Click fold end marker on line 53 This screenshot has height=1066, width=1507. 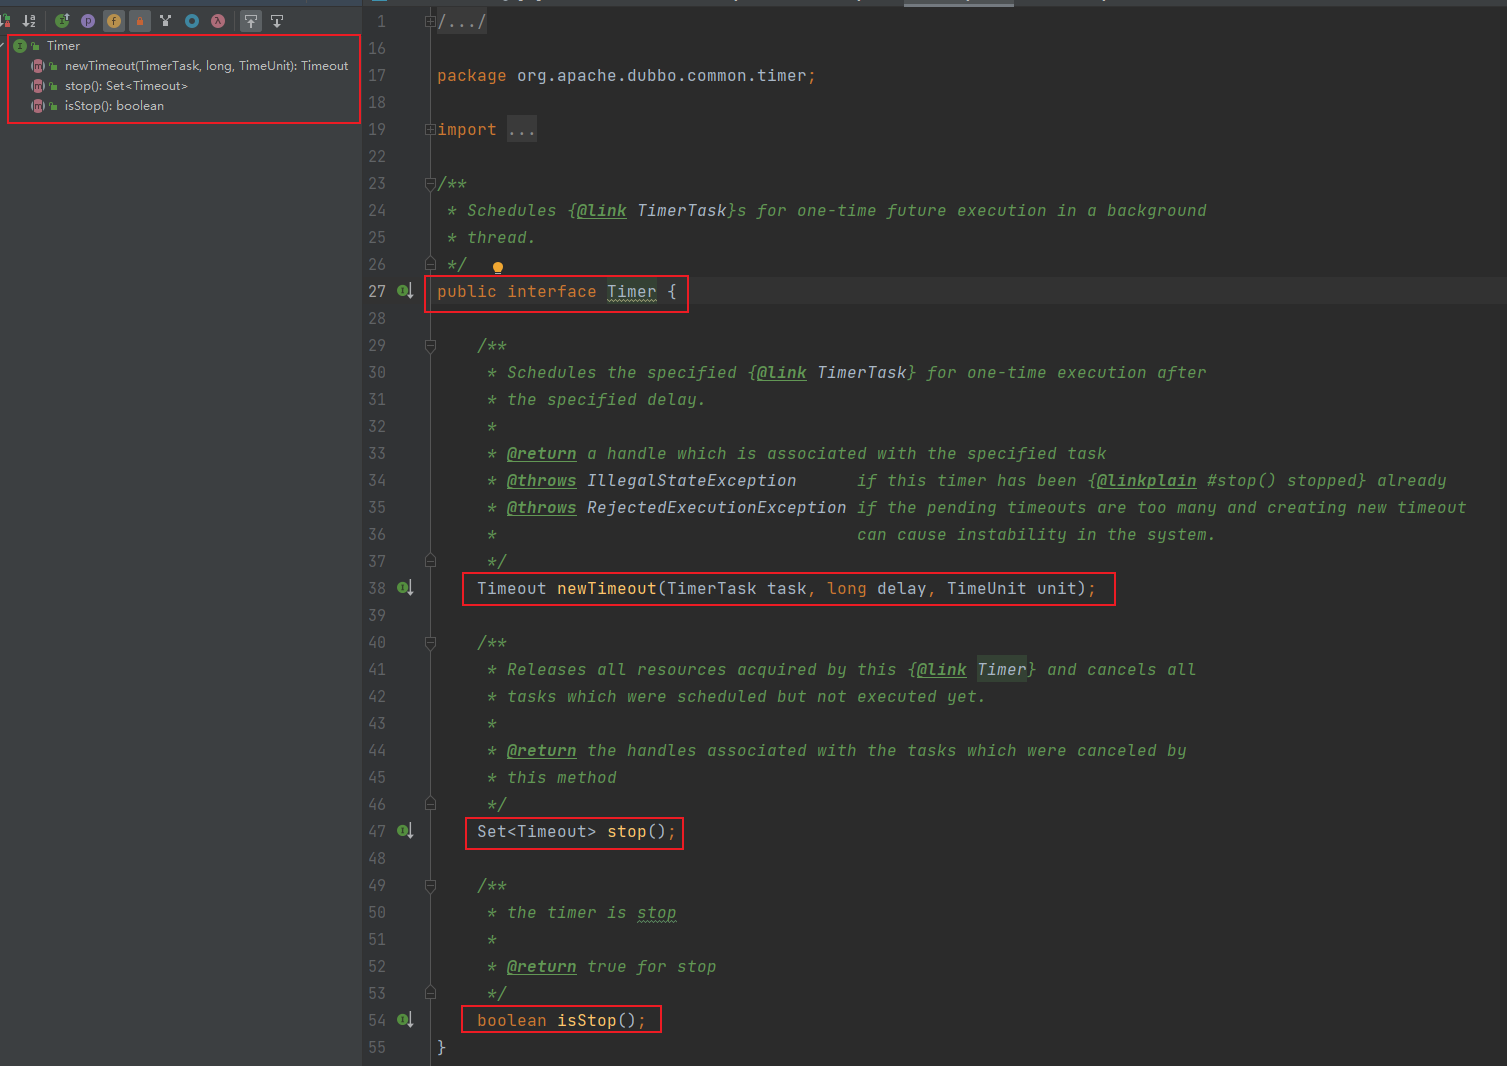pyautogui.click(x=430, y=993)
